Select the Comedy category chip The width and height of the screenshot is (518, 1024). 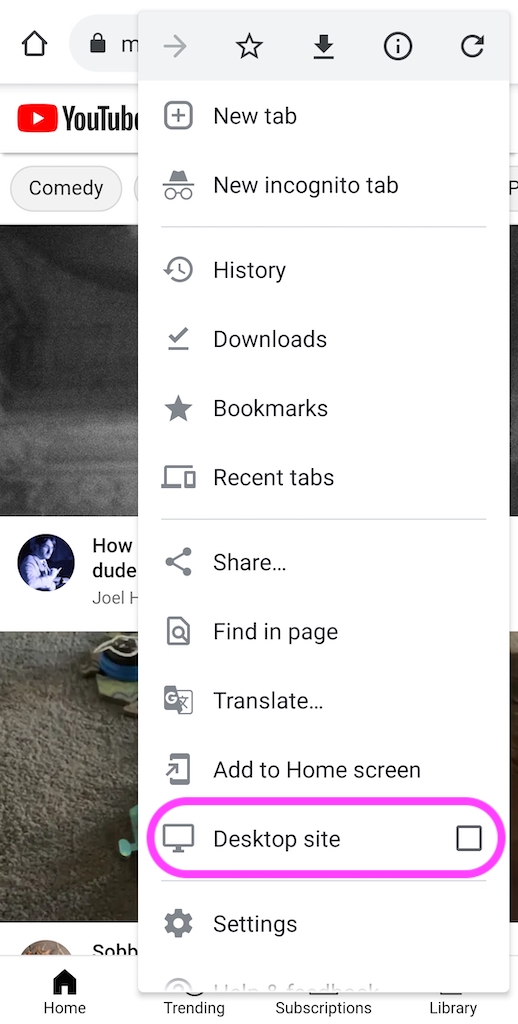click(x=66, y=188)
